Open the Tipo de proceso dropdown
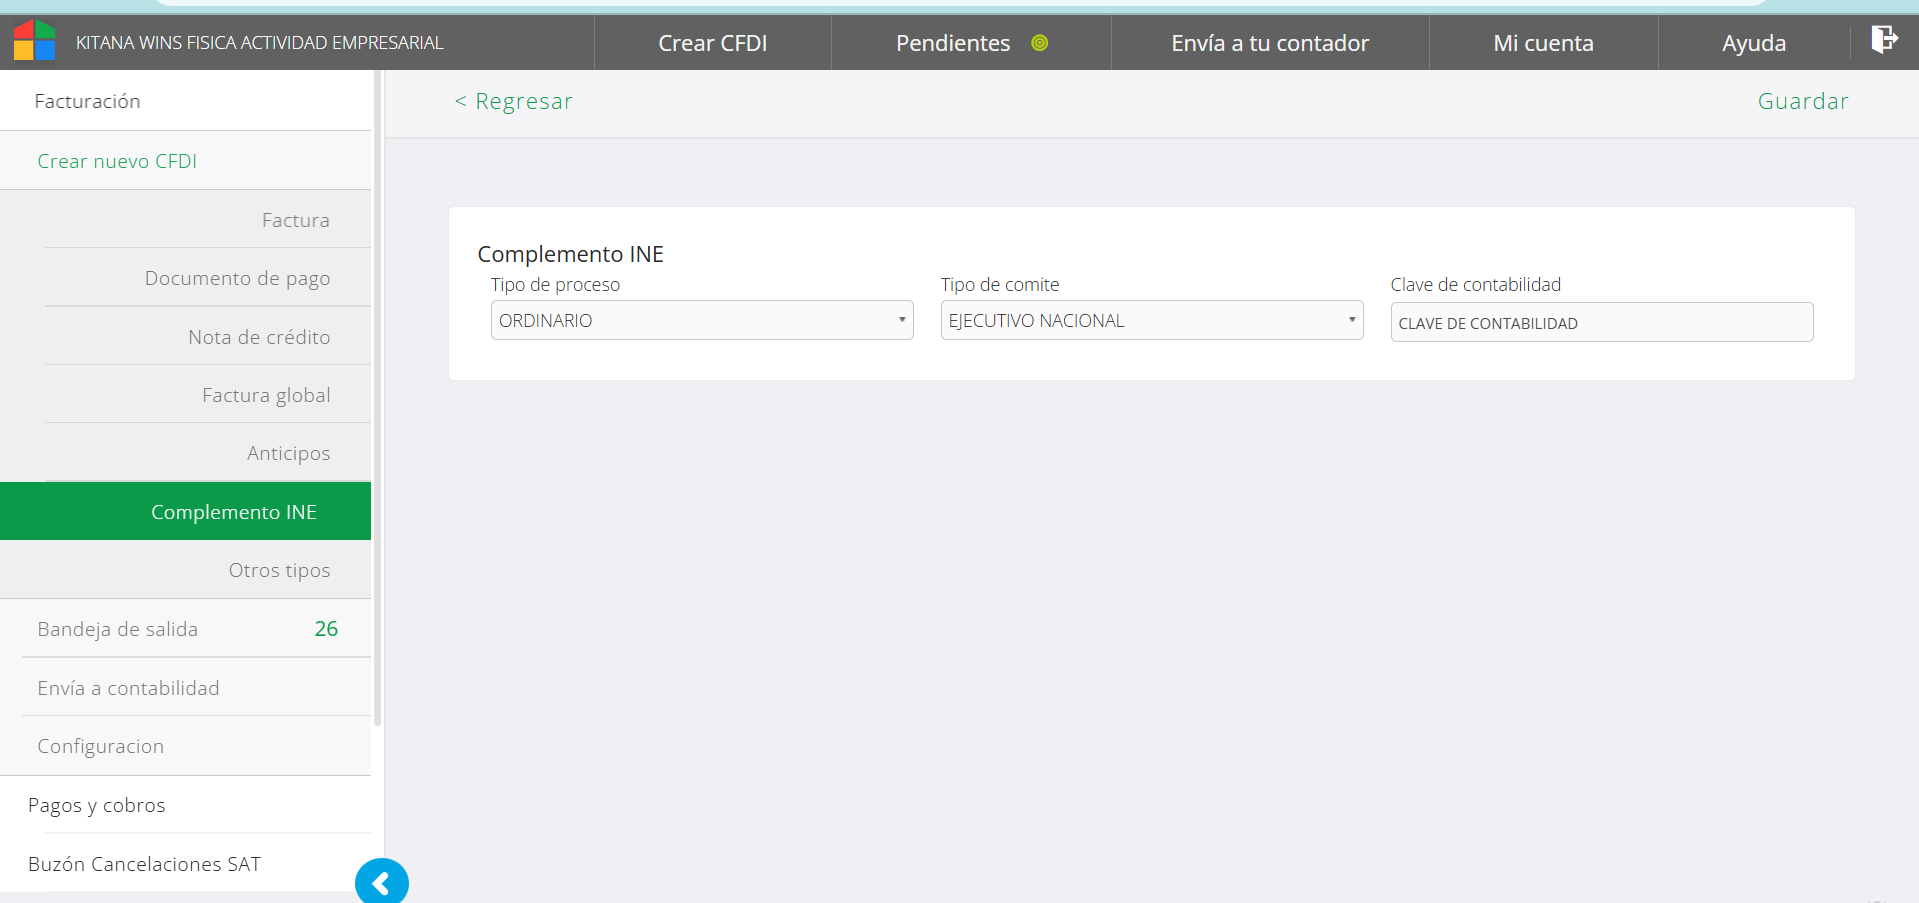This screenshot has width=1919, height=903. click(x=701, y=321)
